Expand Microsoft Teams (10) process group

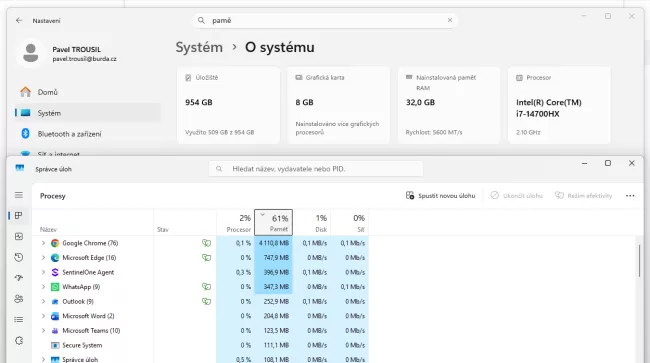43,330
